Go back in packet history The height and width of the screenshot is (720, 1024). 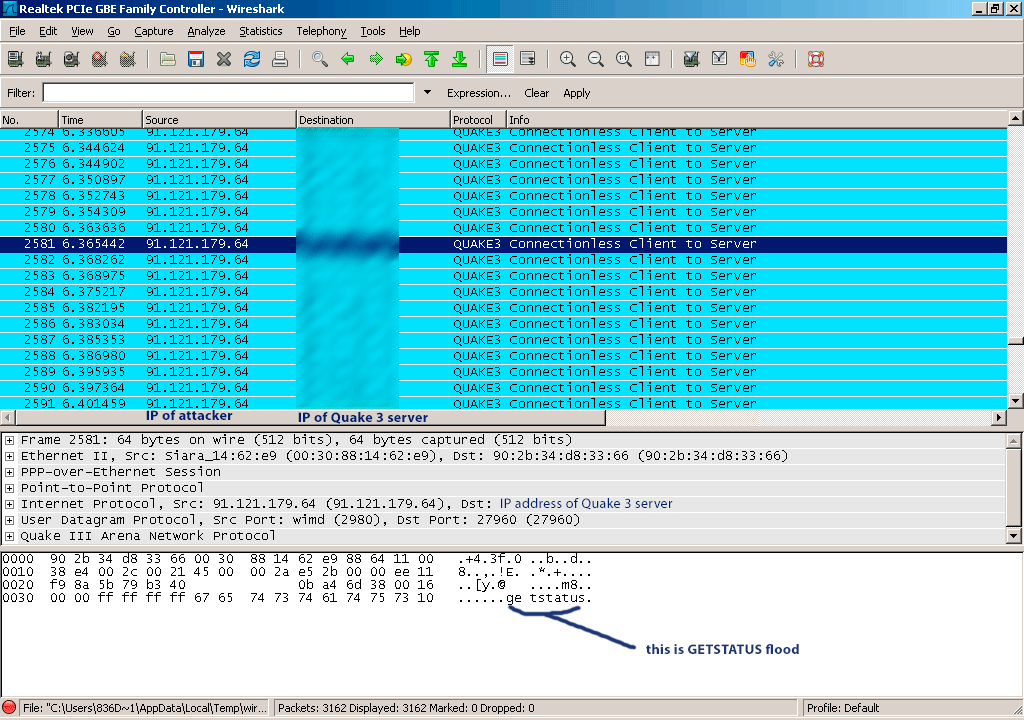click(x=348, y=59)
